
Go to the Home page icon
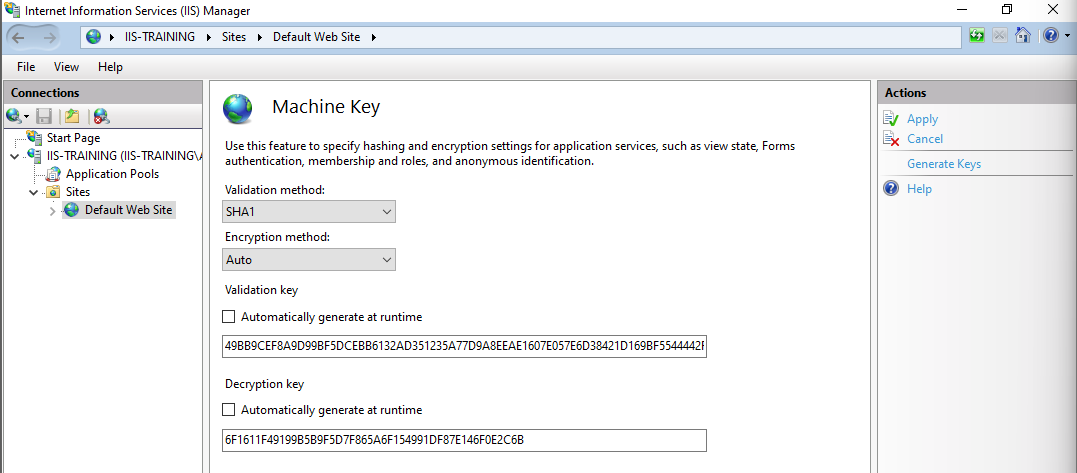tap(1023, 36)
